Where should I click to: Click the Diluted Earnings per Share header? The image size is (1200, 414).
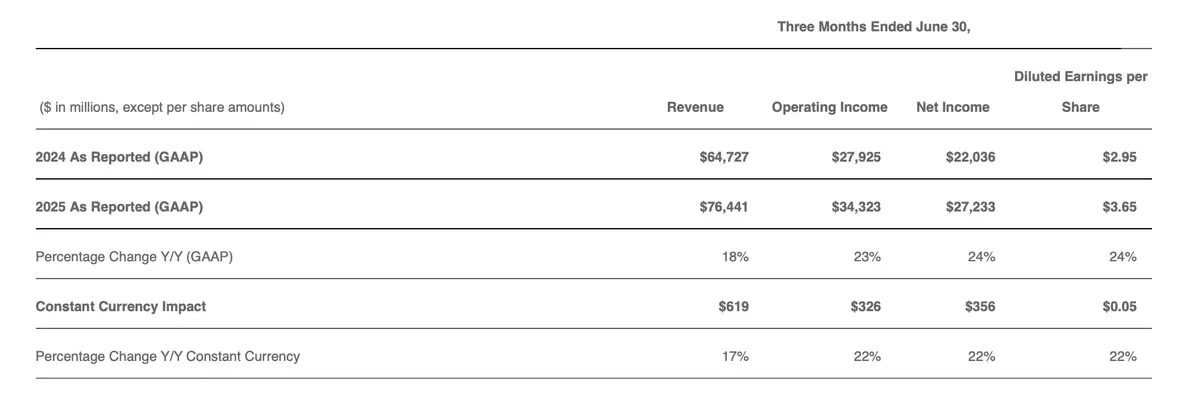pos(1080,92)
